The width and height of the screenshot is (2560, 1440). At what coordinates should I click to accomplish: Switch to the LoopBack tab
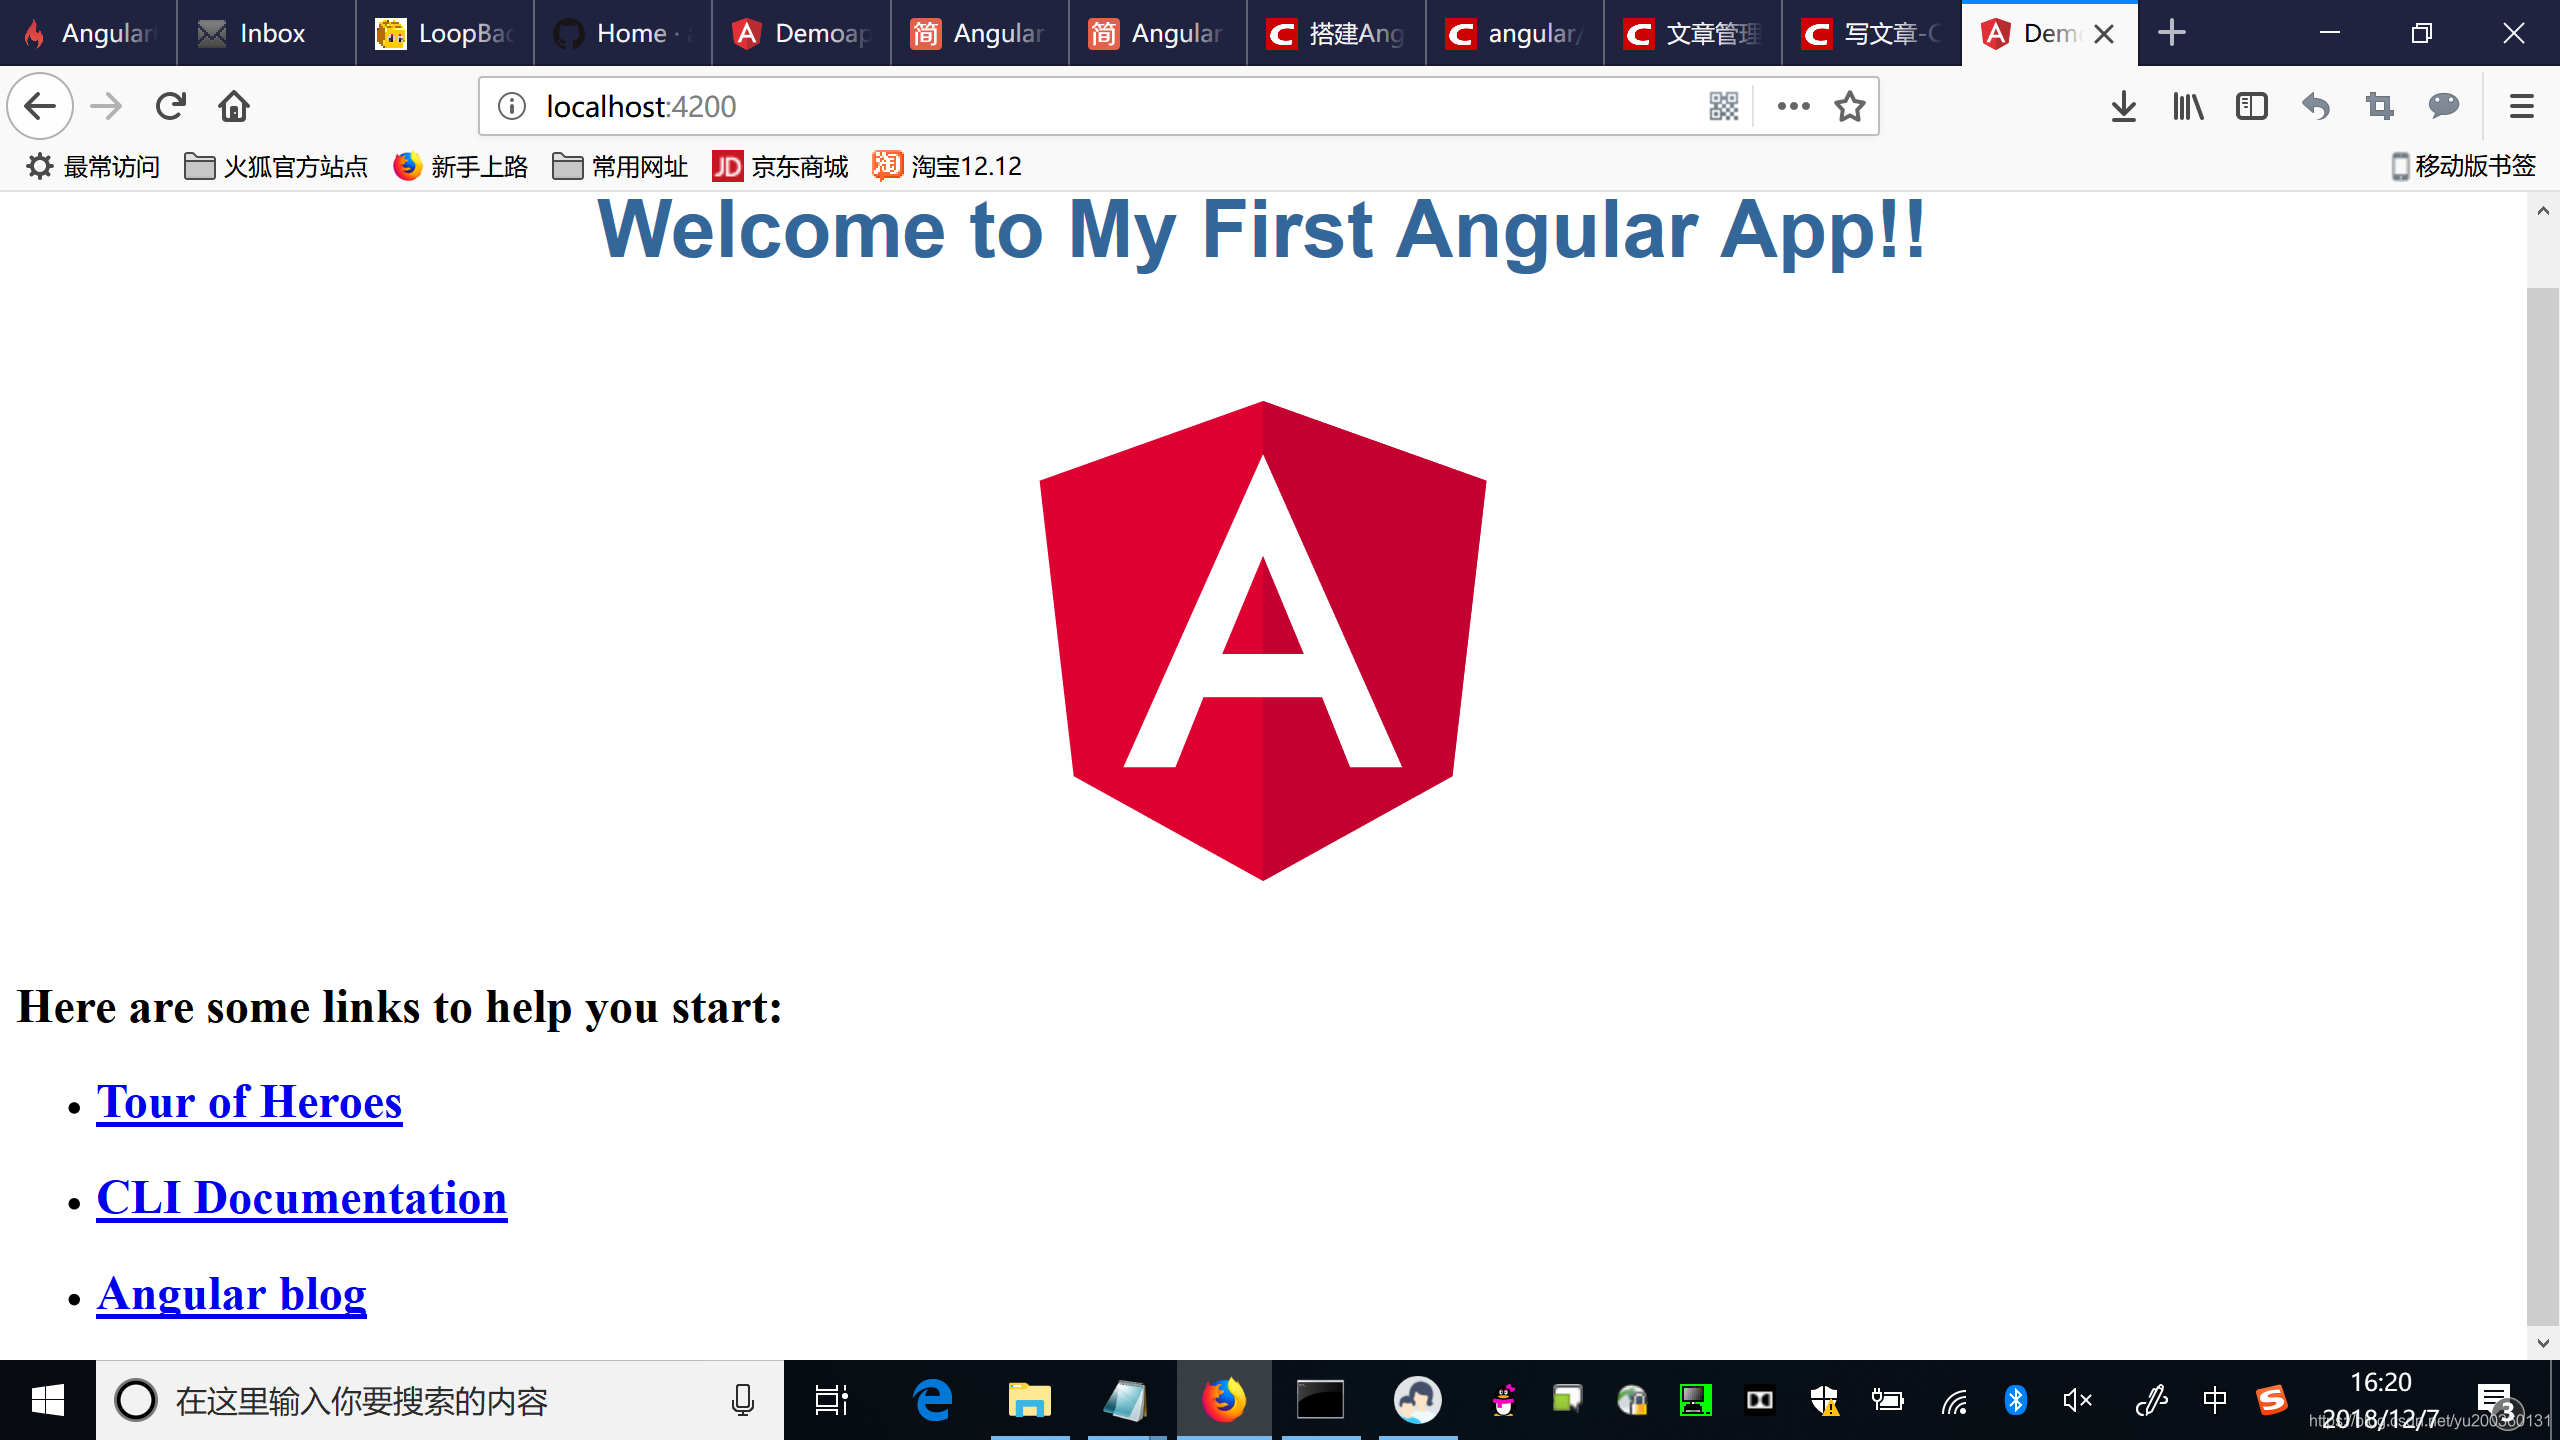coord(444,33)
